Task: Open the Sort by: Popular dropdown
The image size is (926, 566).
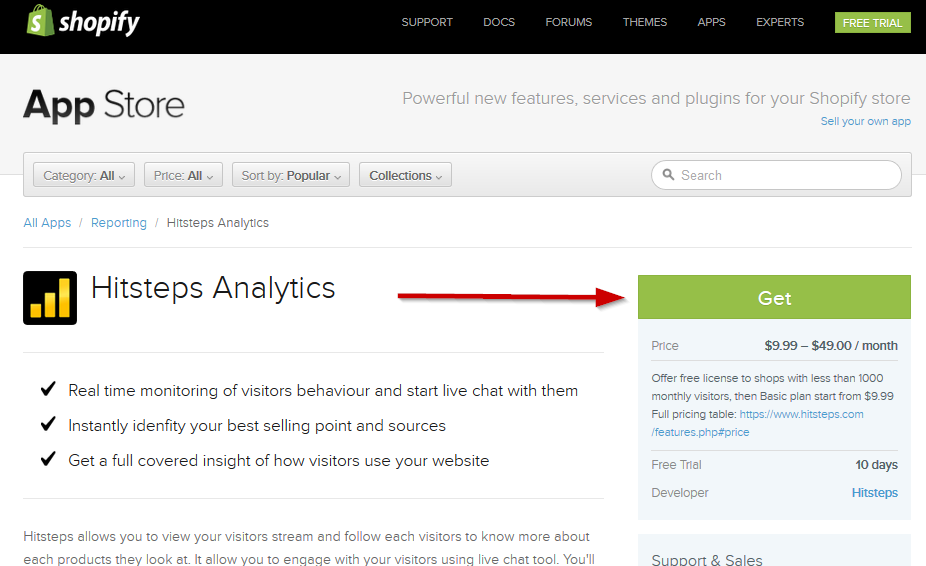Action: click(x=291, y=175)
